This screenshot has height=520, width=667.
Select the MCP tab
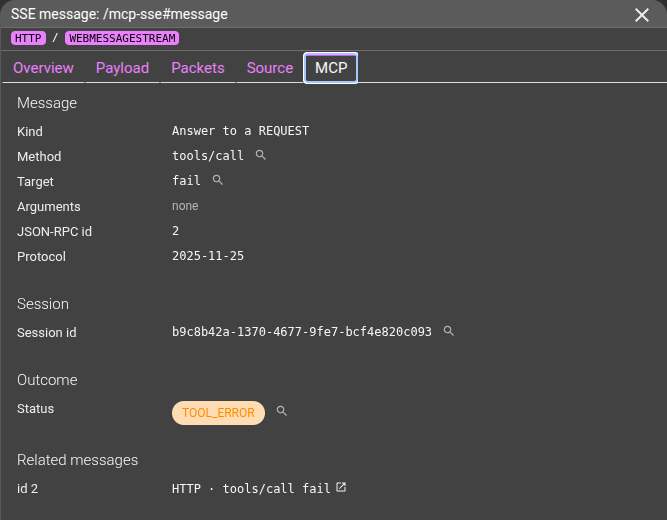pyautogui.click(x=331, y=68)
